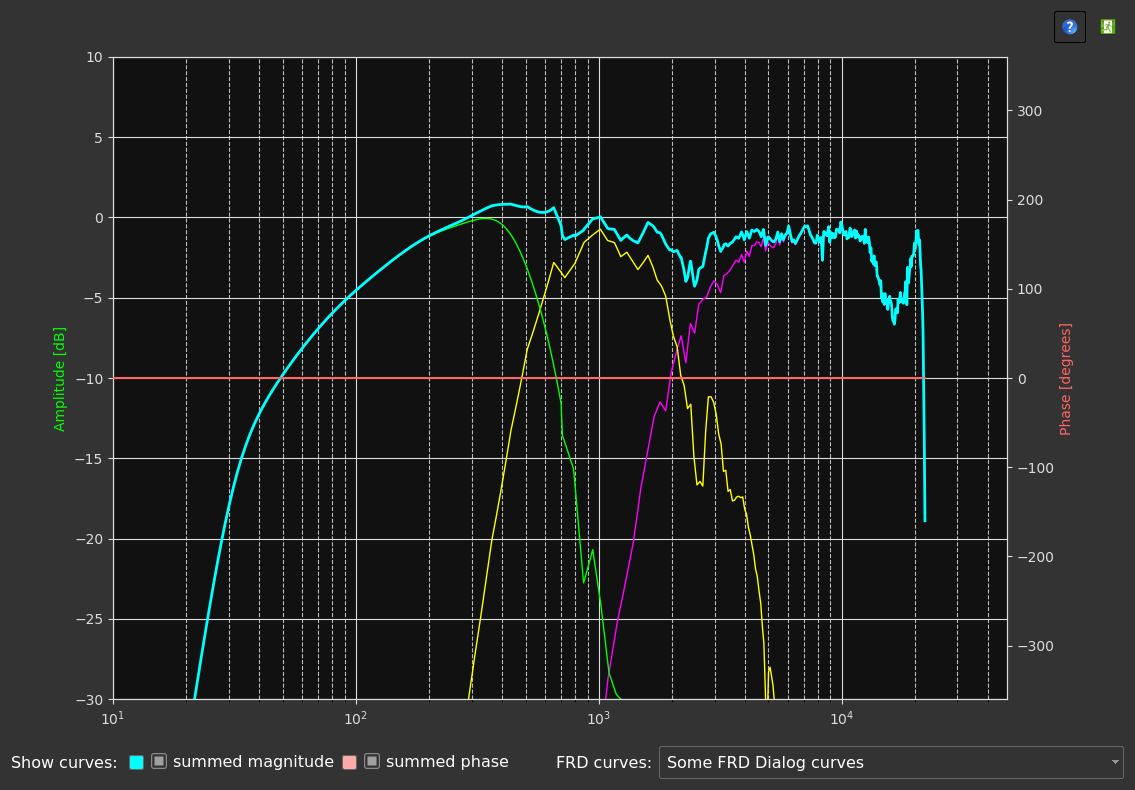Pick the cyan summed magnitude color swatch
The image size is (1135, 790).
pyautogui.click(x=136, y=762)
